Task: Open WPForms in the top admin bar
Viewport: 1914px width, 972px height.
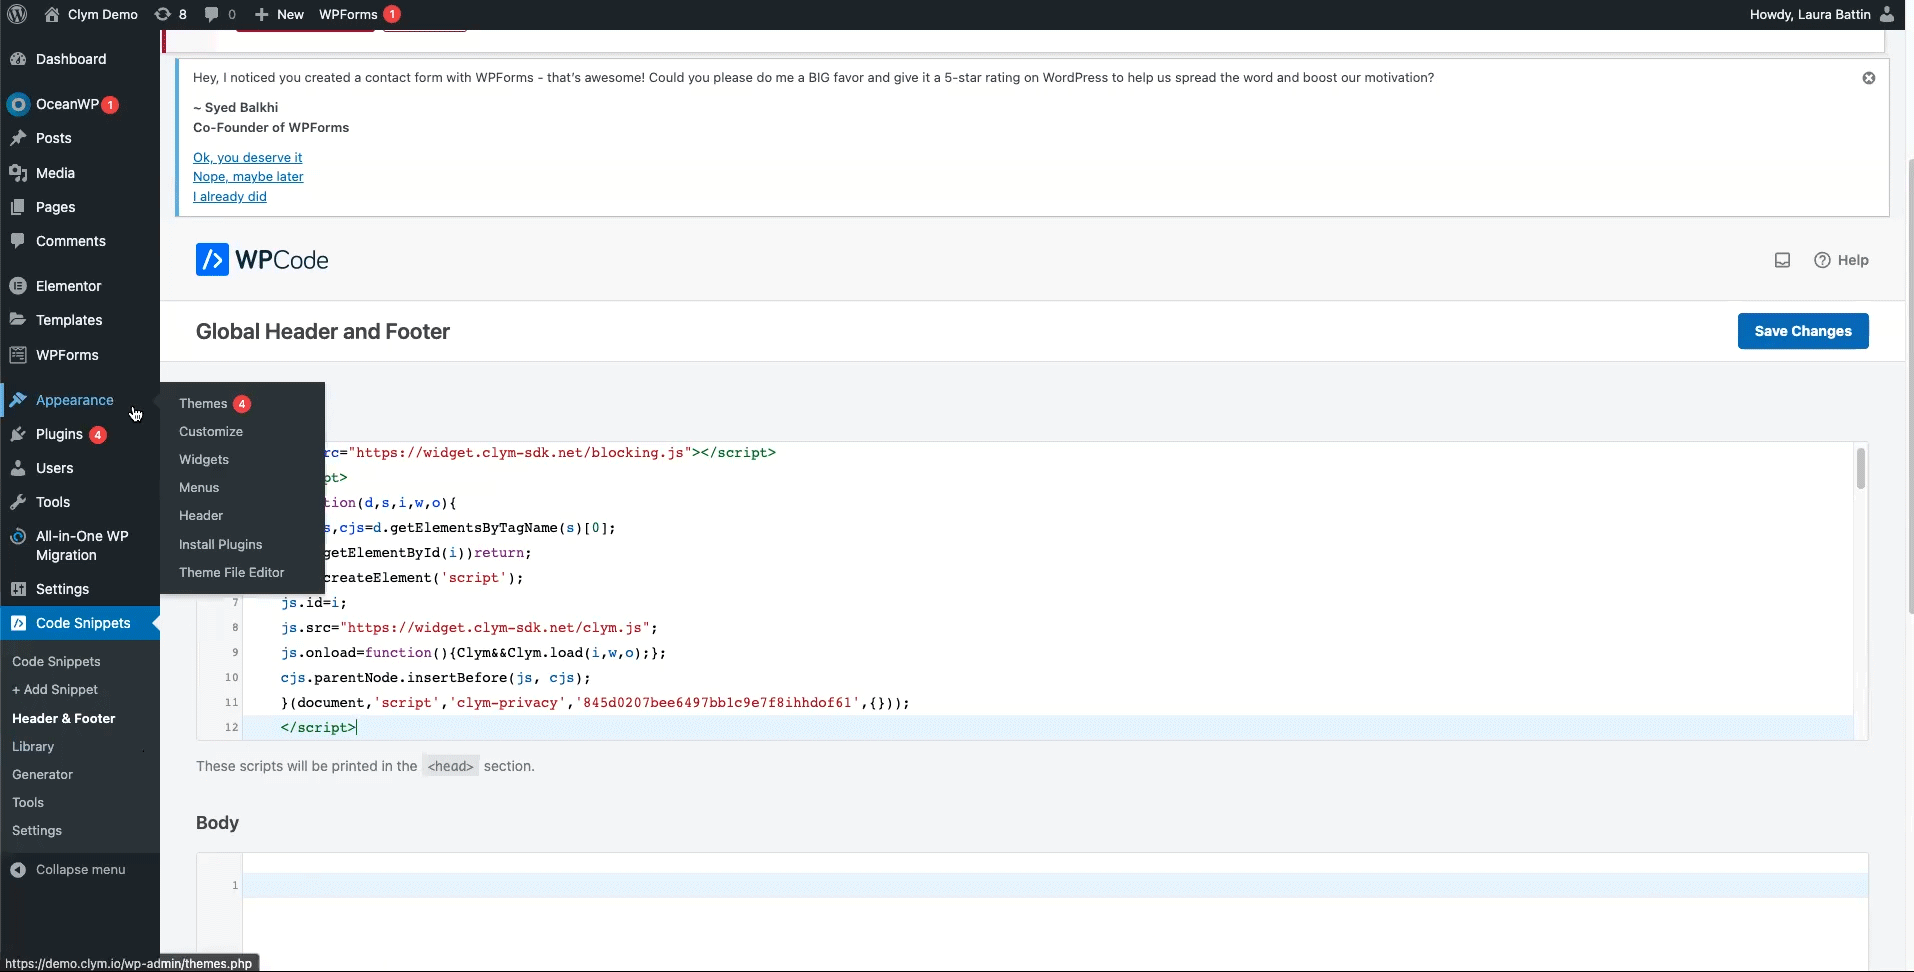Action: (359, 14)
